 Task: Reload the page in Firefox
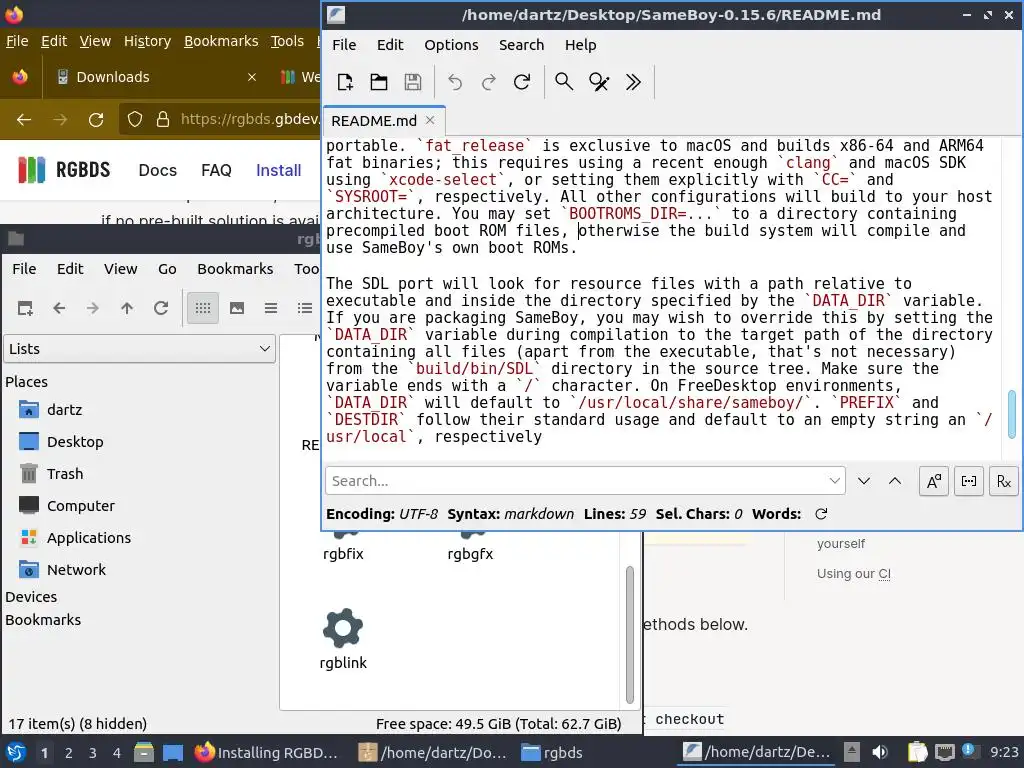tap(96, 120)
